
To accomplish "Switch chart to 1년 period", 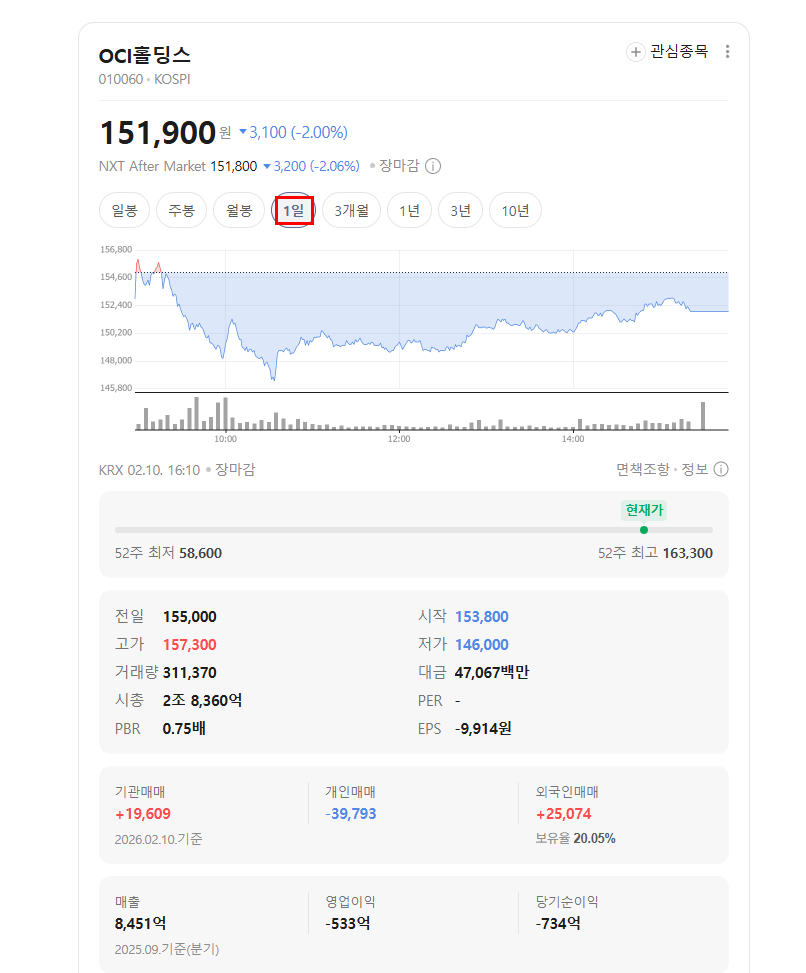I will tap(410, 210).
